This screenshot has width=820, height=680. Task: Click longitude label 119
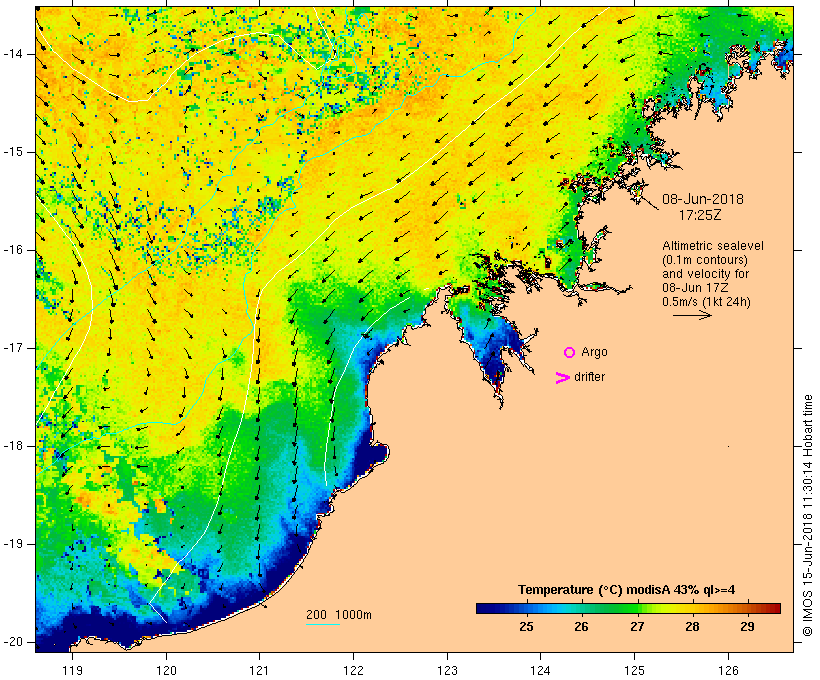(x=72, y=670)
